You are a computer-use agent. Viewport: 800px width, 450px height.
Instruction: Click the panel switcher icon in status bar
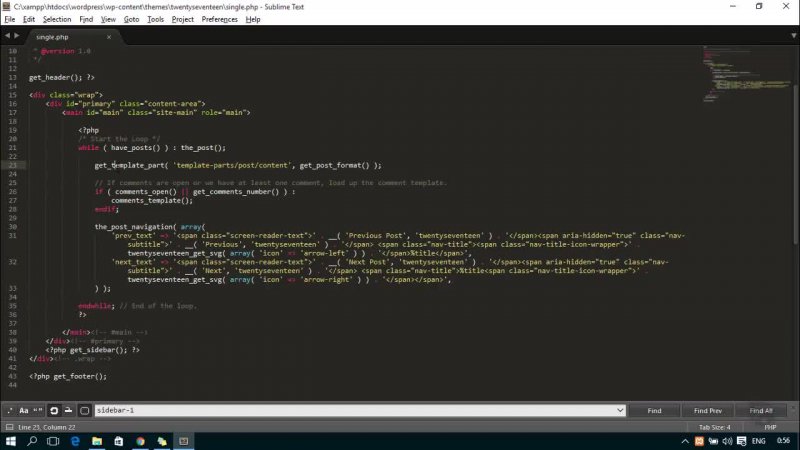[x=8, y=427]
